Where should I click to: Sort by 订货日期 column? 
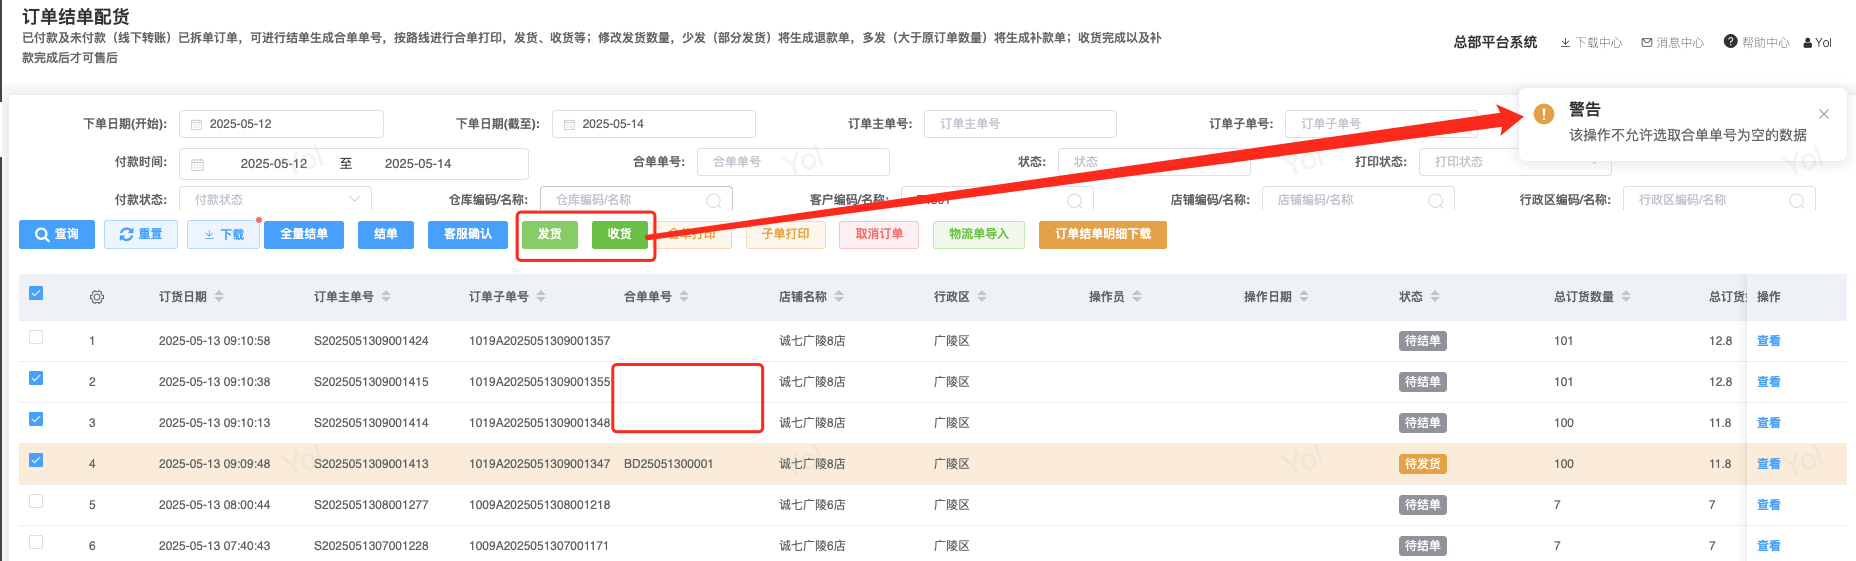[x=219, y=297]
